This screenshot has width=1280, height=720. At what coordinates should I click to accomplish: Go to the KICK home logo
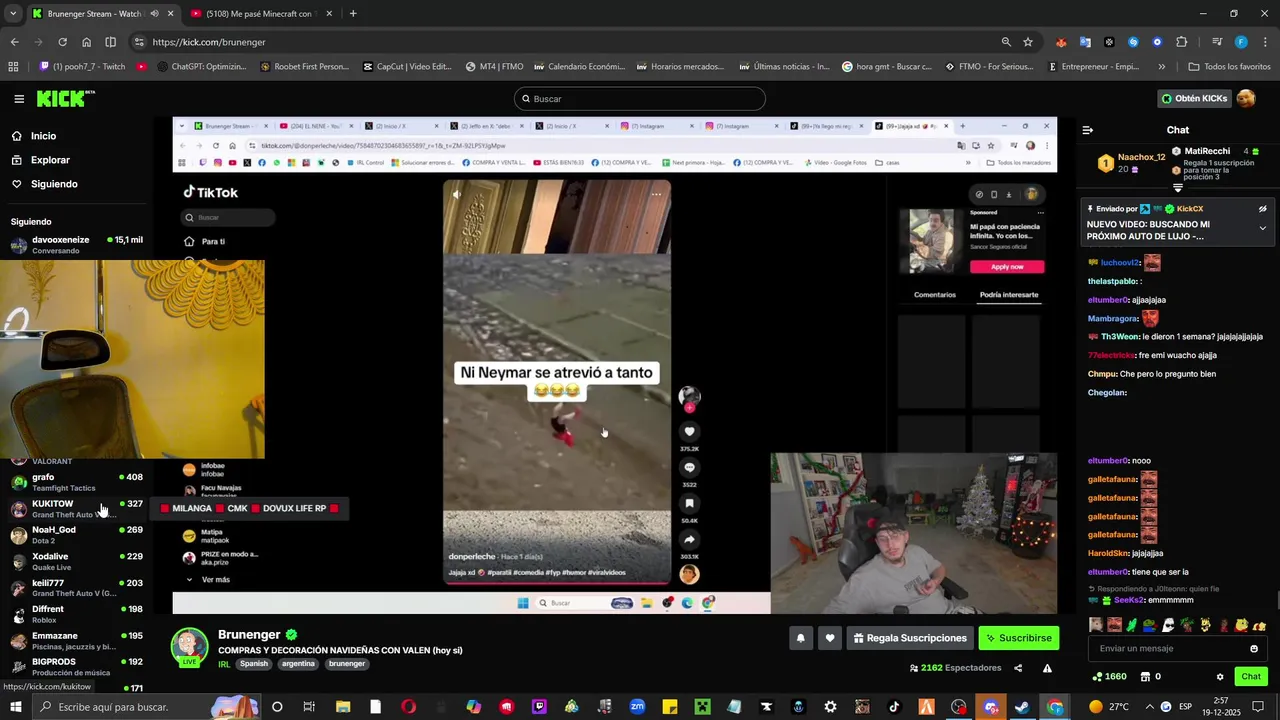click(65, 98)
